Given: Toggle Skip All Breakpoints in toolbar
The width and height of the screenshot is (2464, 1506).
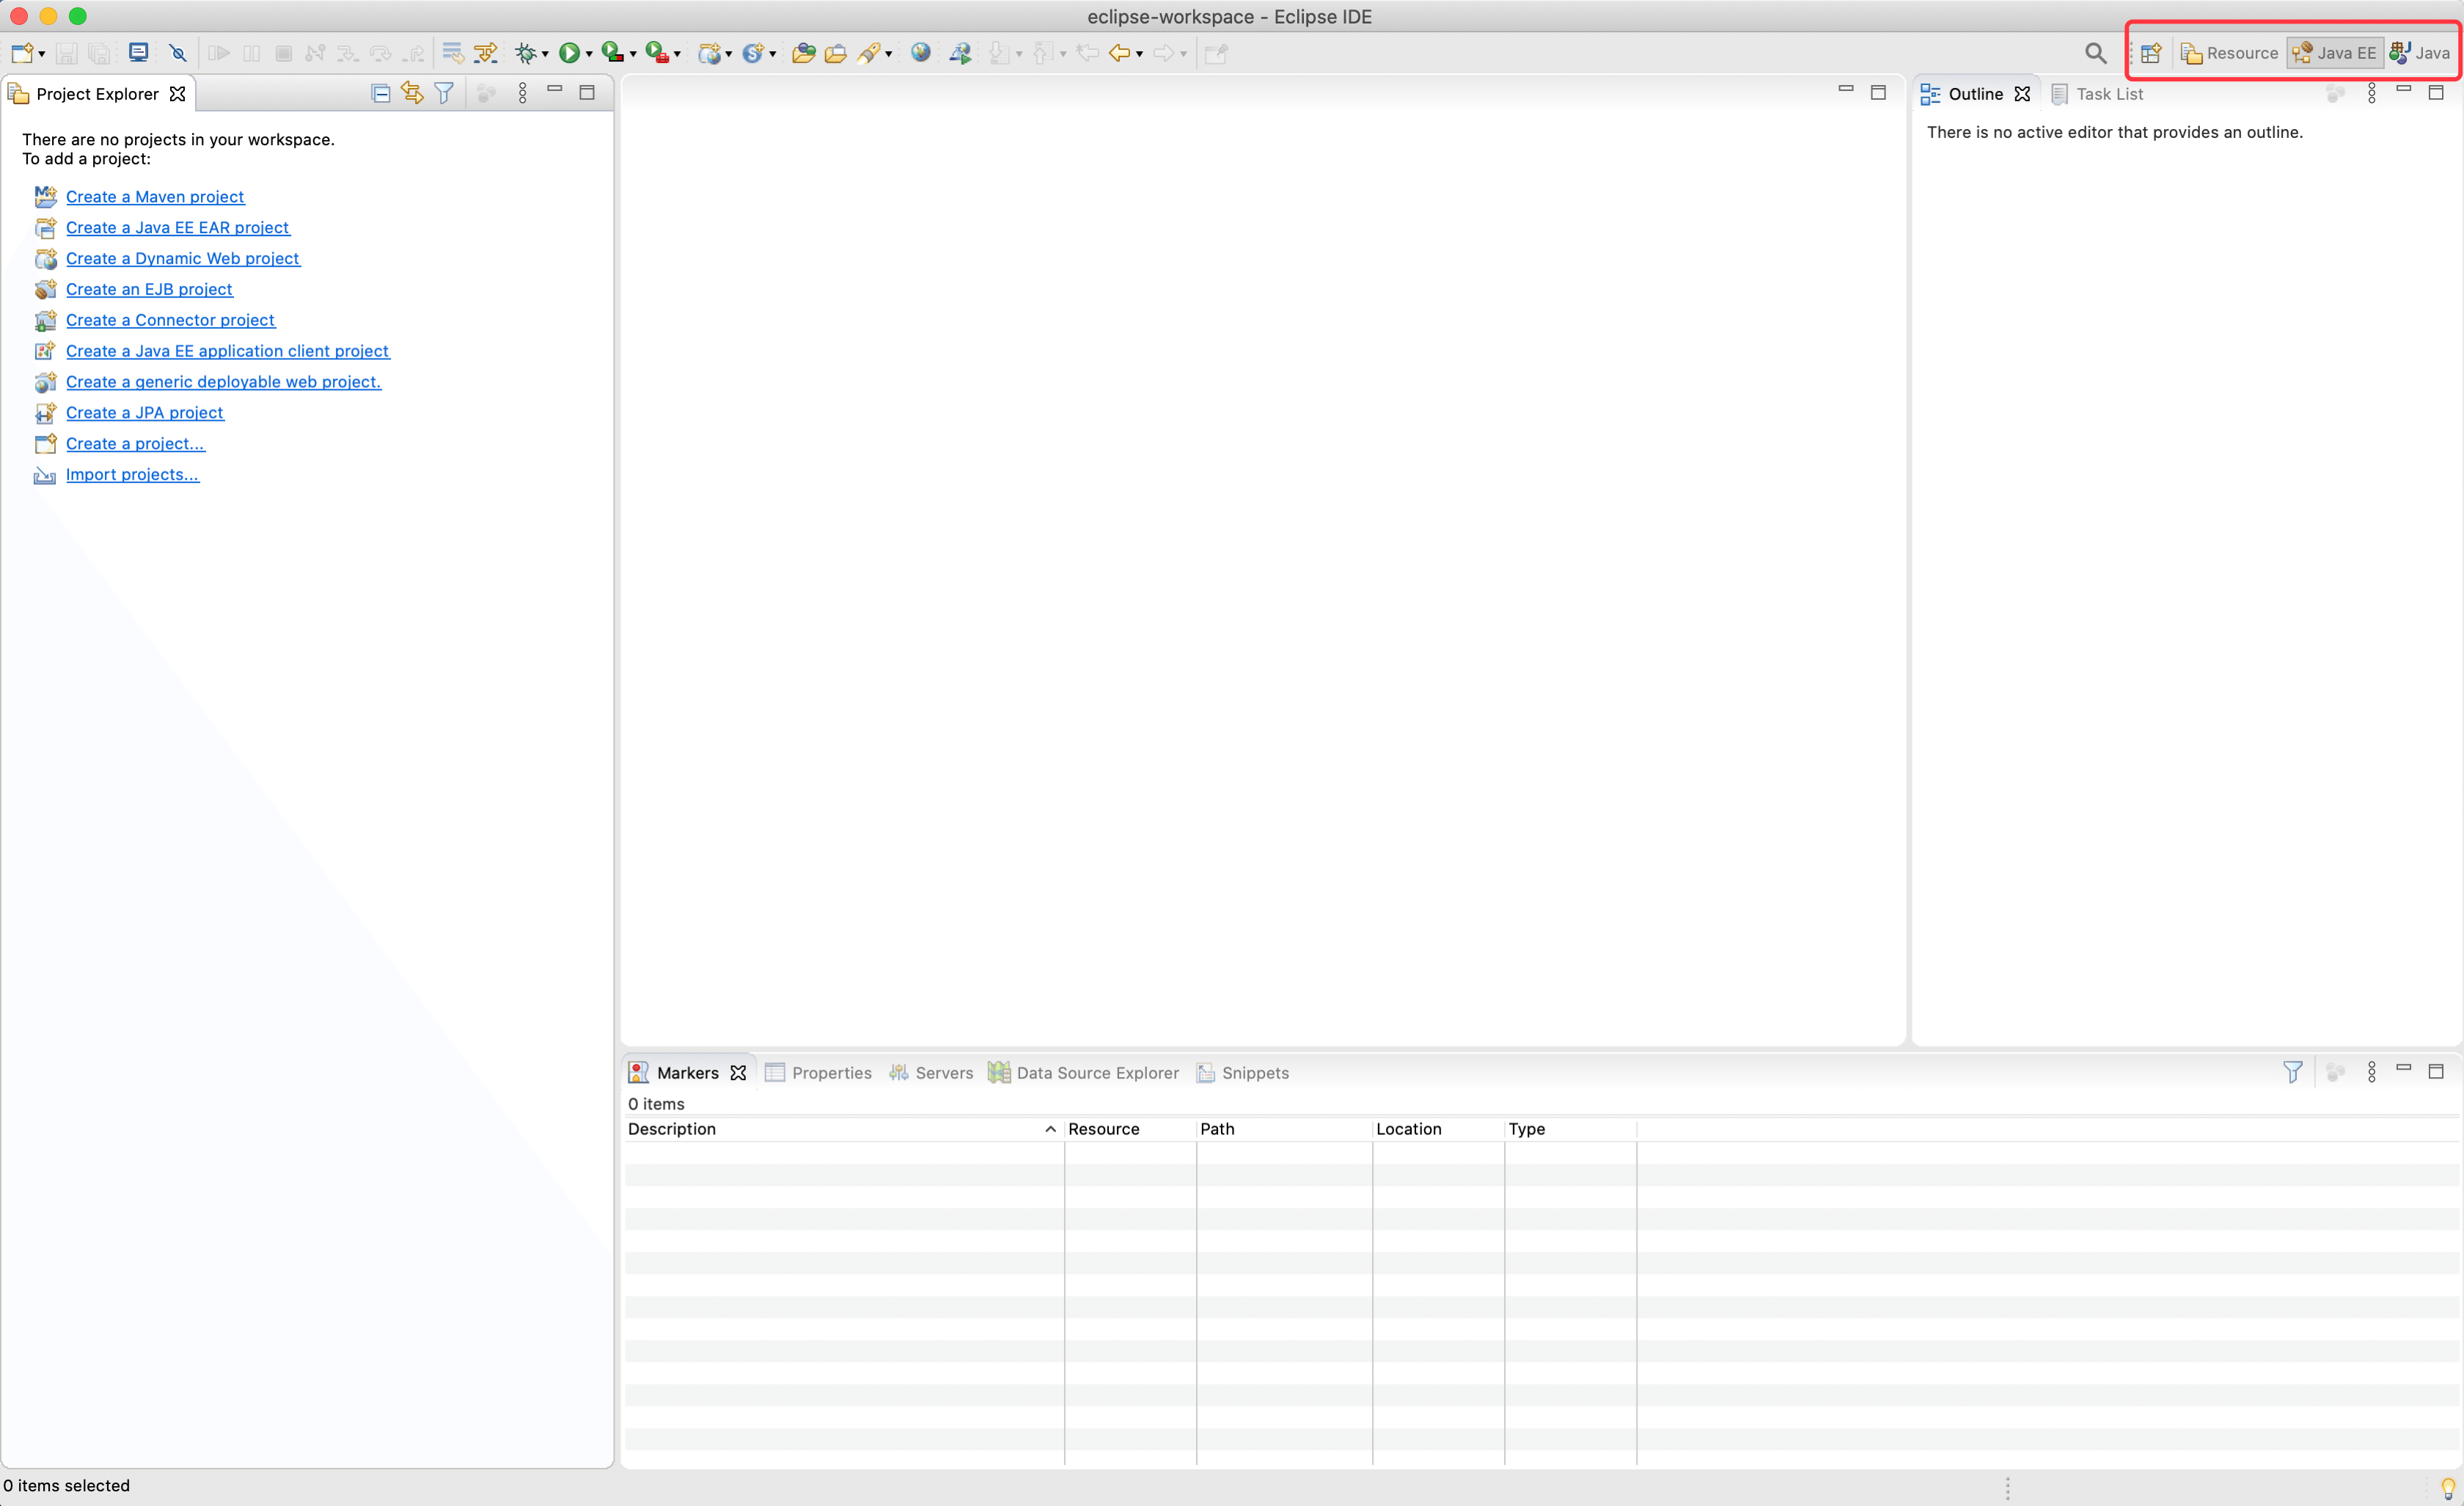Looking at the screenshot, I should tap(178, 53).
